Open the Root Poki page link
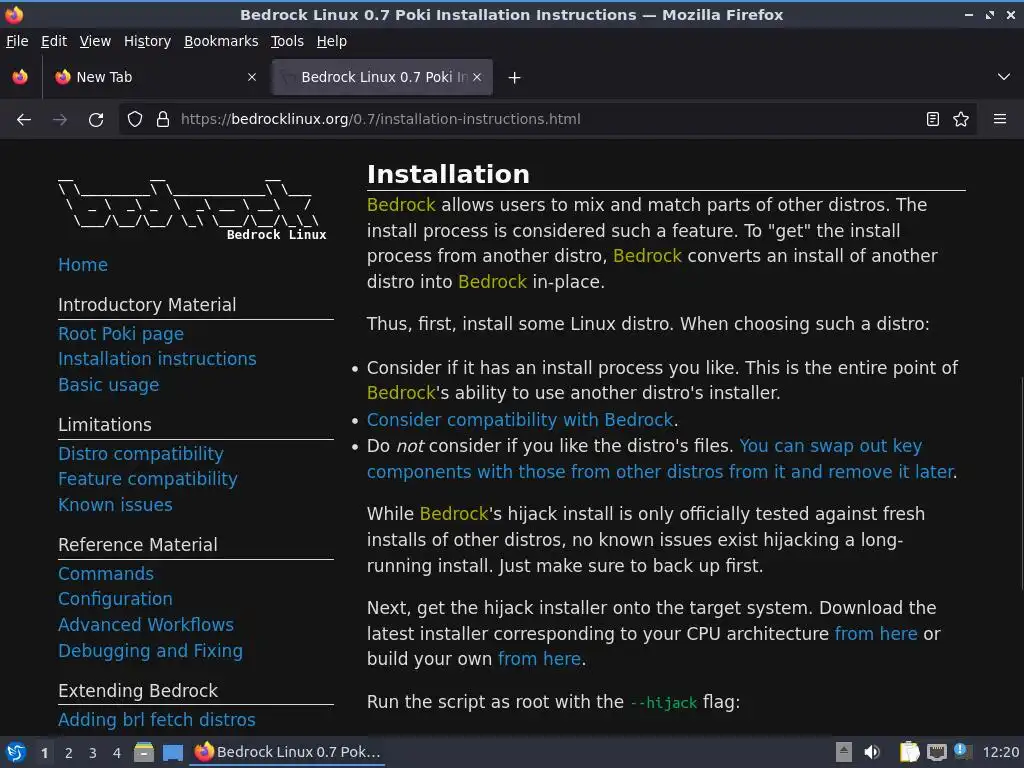Image resolution: width=1024 pixels, height=768 pixels. pos(121,334)
